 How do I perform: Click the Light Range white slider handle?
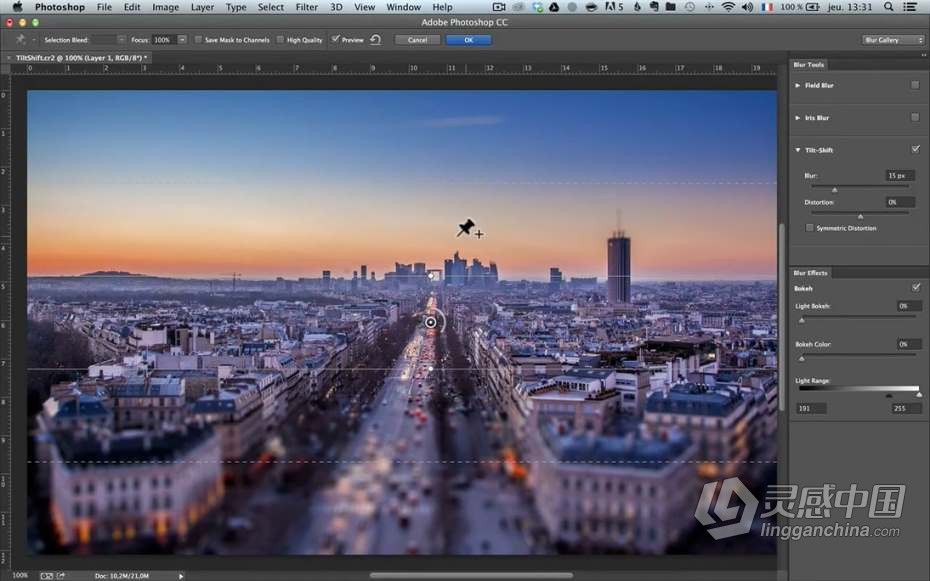click(x=919, y=395)
